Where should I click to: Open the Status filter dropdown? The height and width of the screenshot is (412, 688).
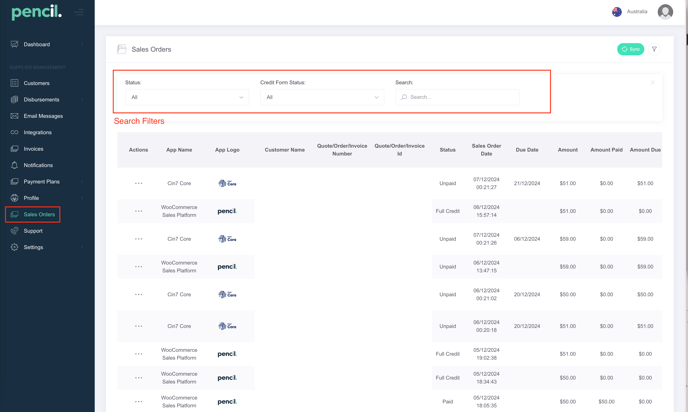(186, 97)
